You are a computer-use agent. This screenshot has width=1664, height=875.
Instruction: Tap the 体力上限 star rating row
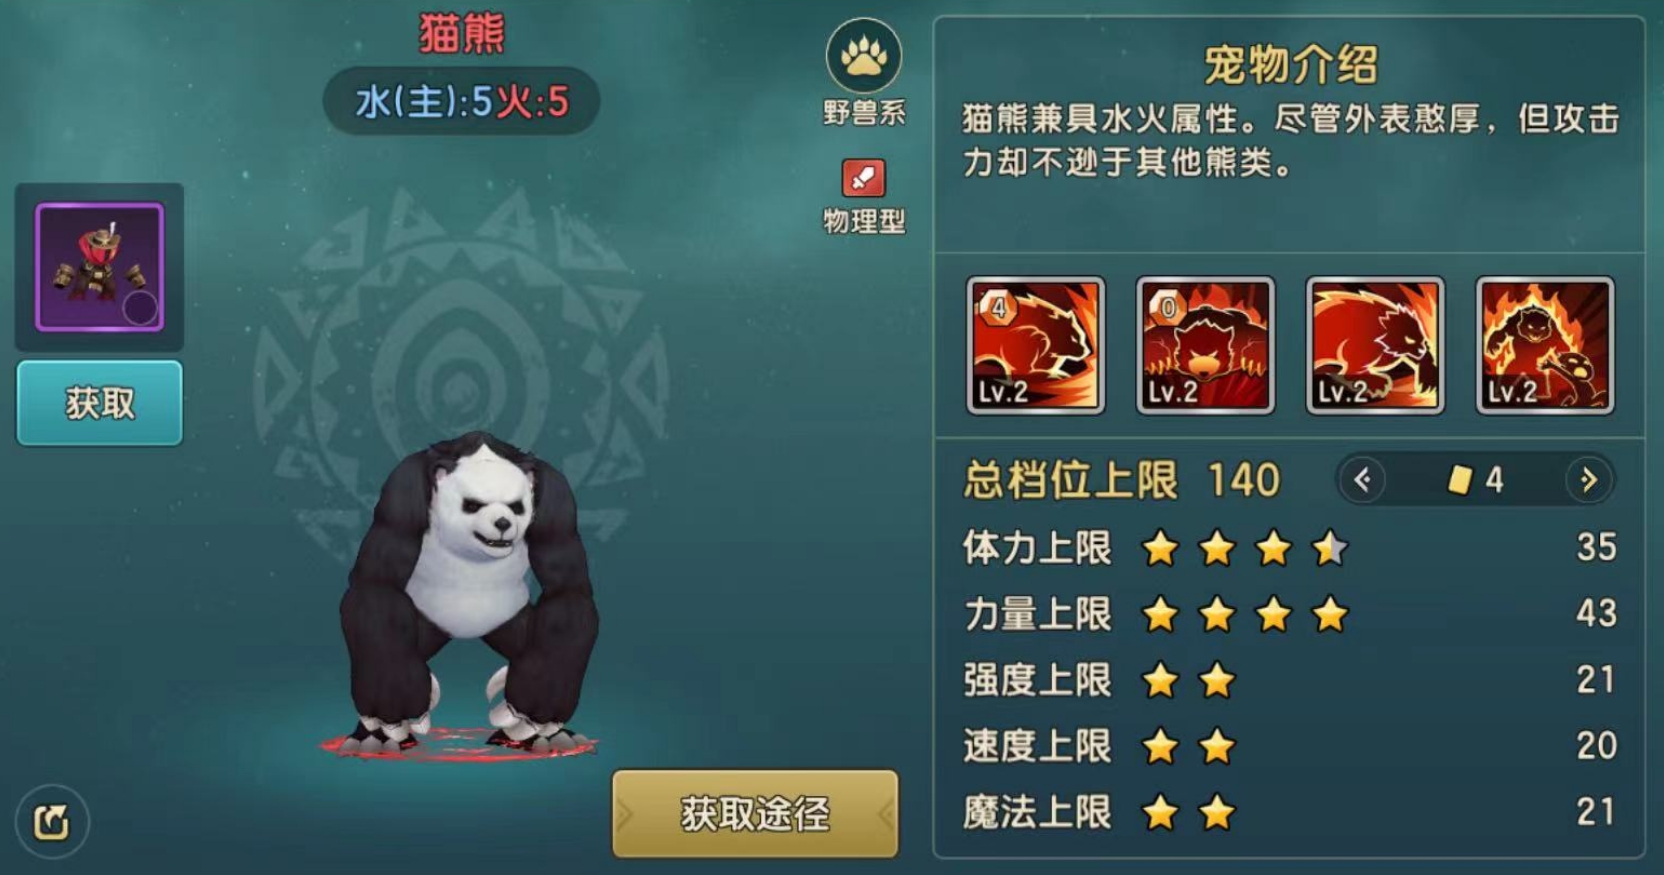click(x=1289, y=548)
